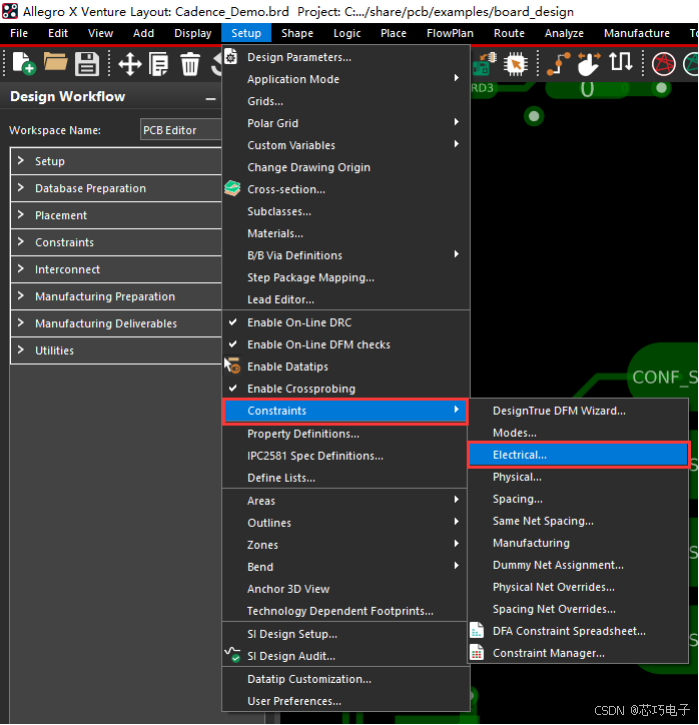The height and width of the screenshot is (725, 699).
Task: Open the Polar Grid submenu
Action: (346, 123)
